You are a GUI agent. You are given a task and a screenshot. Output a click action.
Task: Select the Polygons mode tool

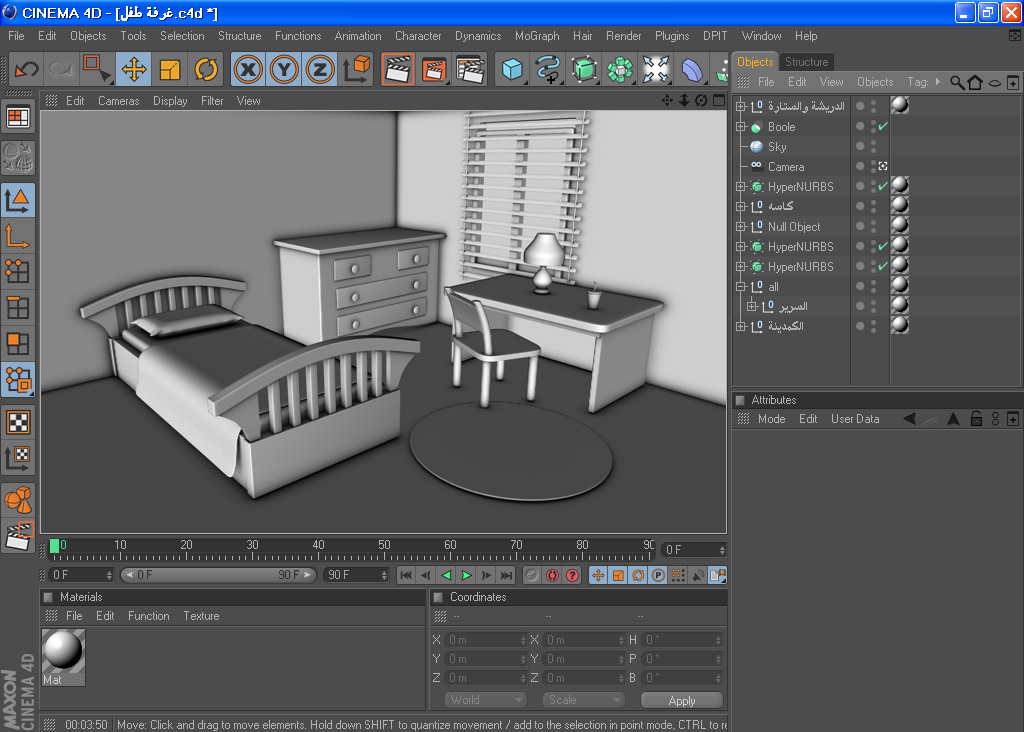click(18, 343)
